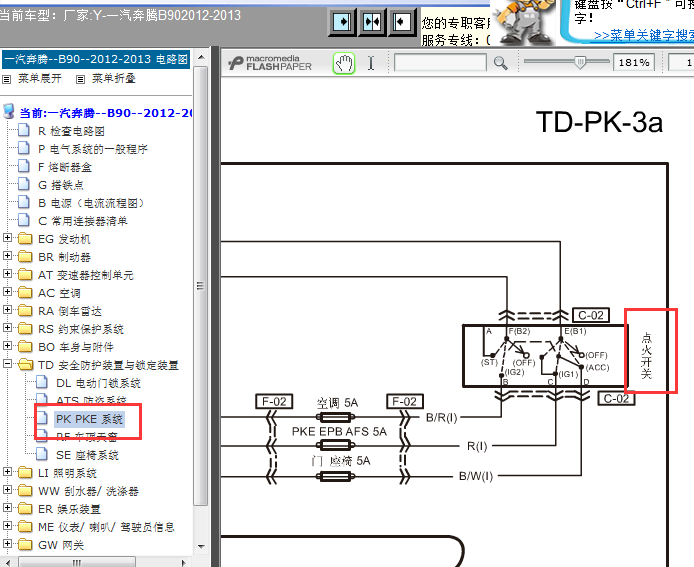The width and height of the screenshot is (694, 567).
Task: Expand the BR 制动器 tree node
Action: 7,256
